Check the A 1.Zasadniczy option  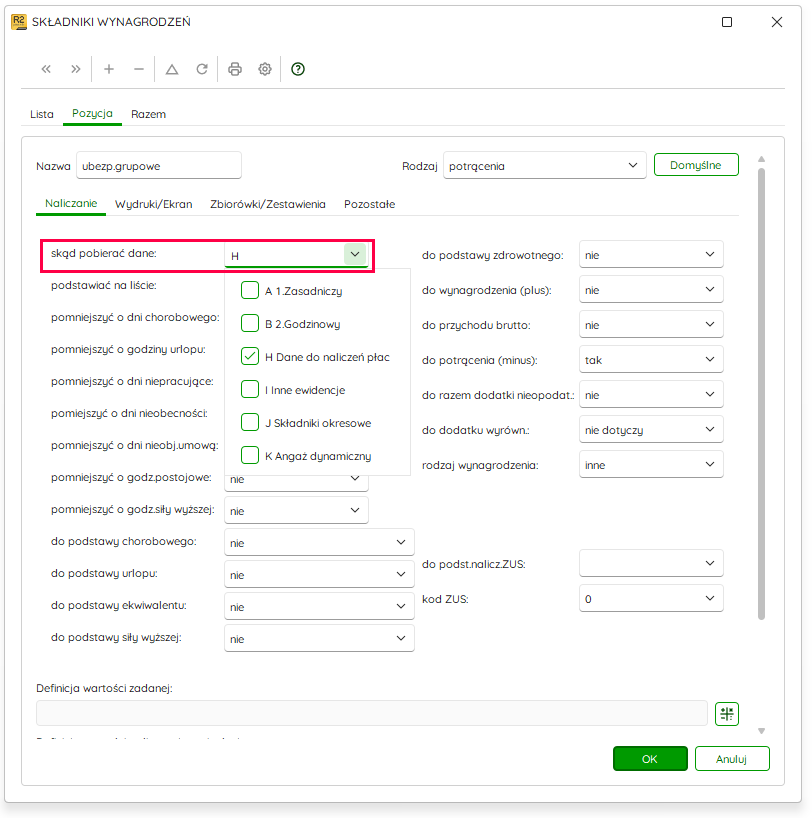pos(250,290)
